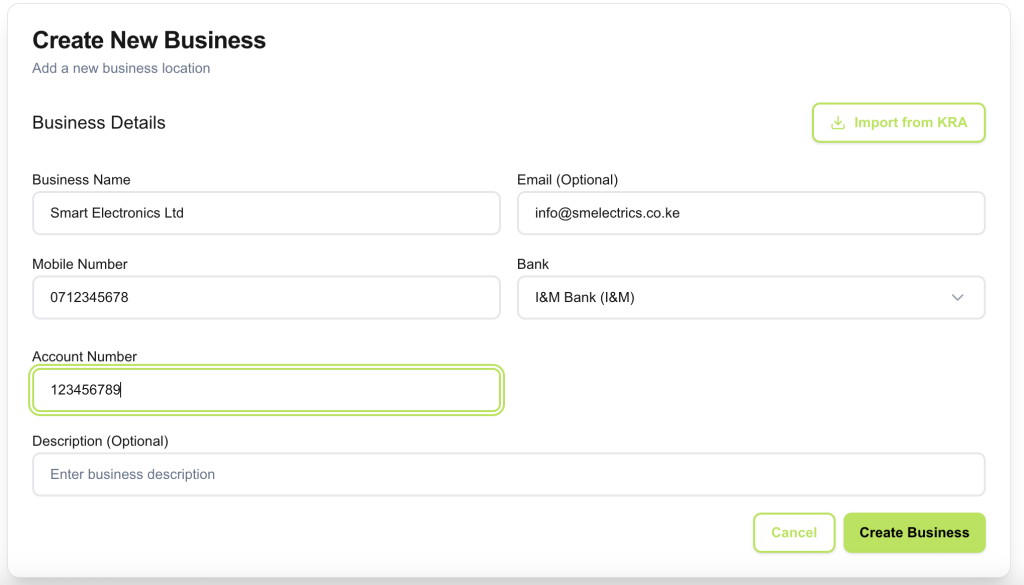The height and width of the screenshot is (585, 1024).
Task: Click the Description (Optional) input field
Action: click(509, 475)
